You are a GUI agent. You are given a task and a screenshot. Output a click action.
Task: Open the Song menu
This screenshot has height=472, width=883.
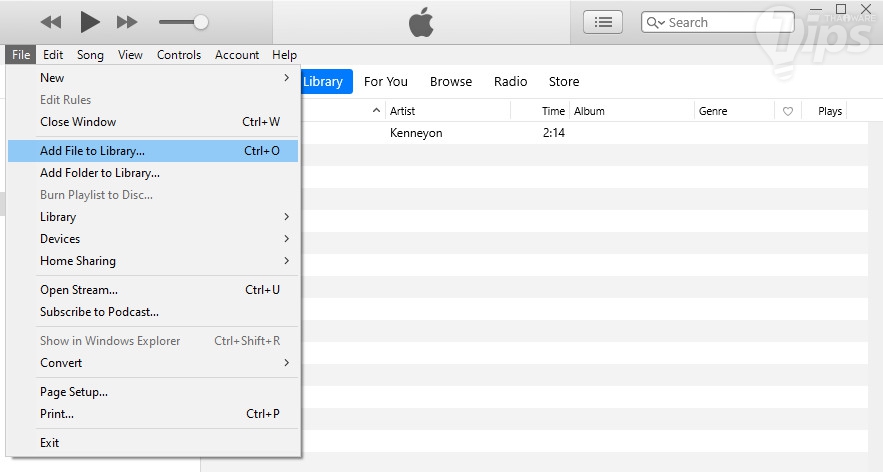(90, 55)
